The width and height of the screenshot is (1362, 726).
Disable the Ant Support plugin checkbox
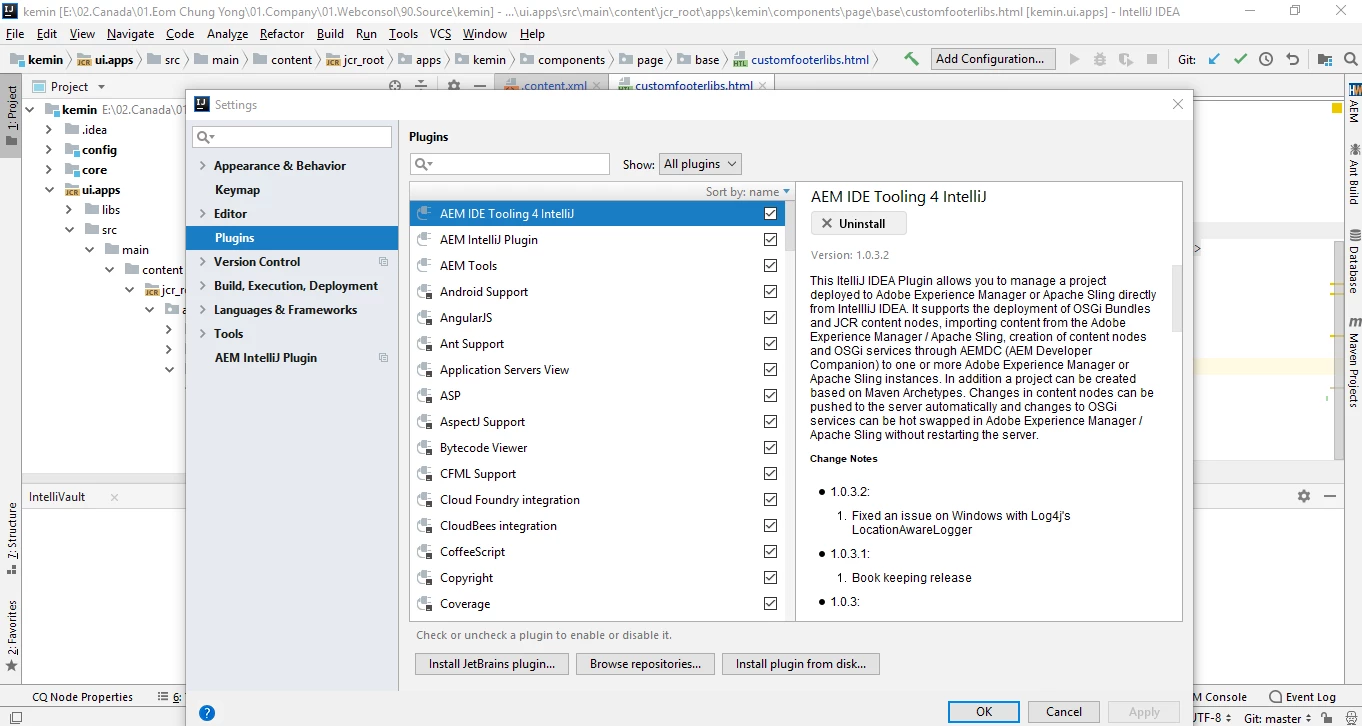(x=770, y=344)
